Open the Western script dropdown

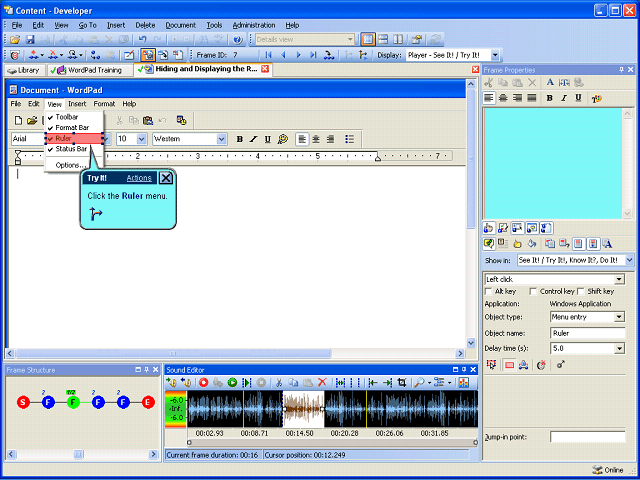(x=222, y=139)
